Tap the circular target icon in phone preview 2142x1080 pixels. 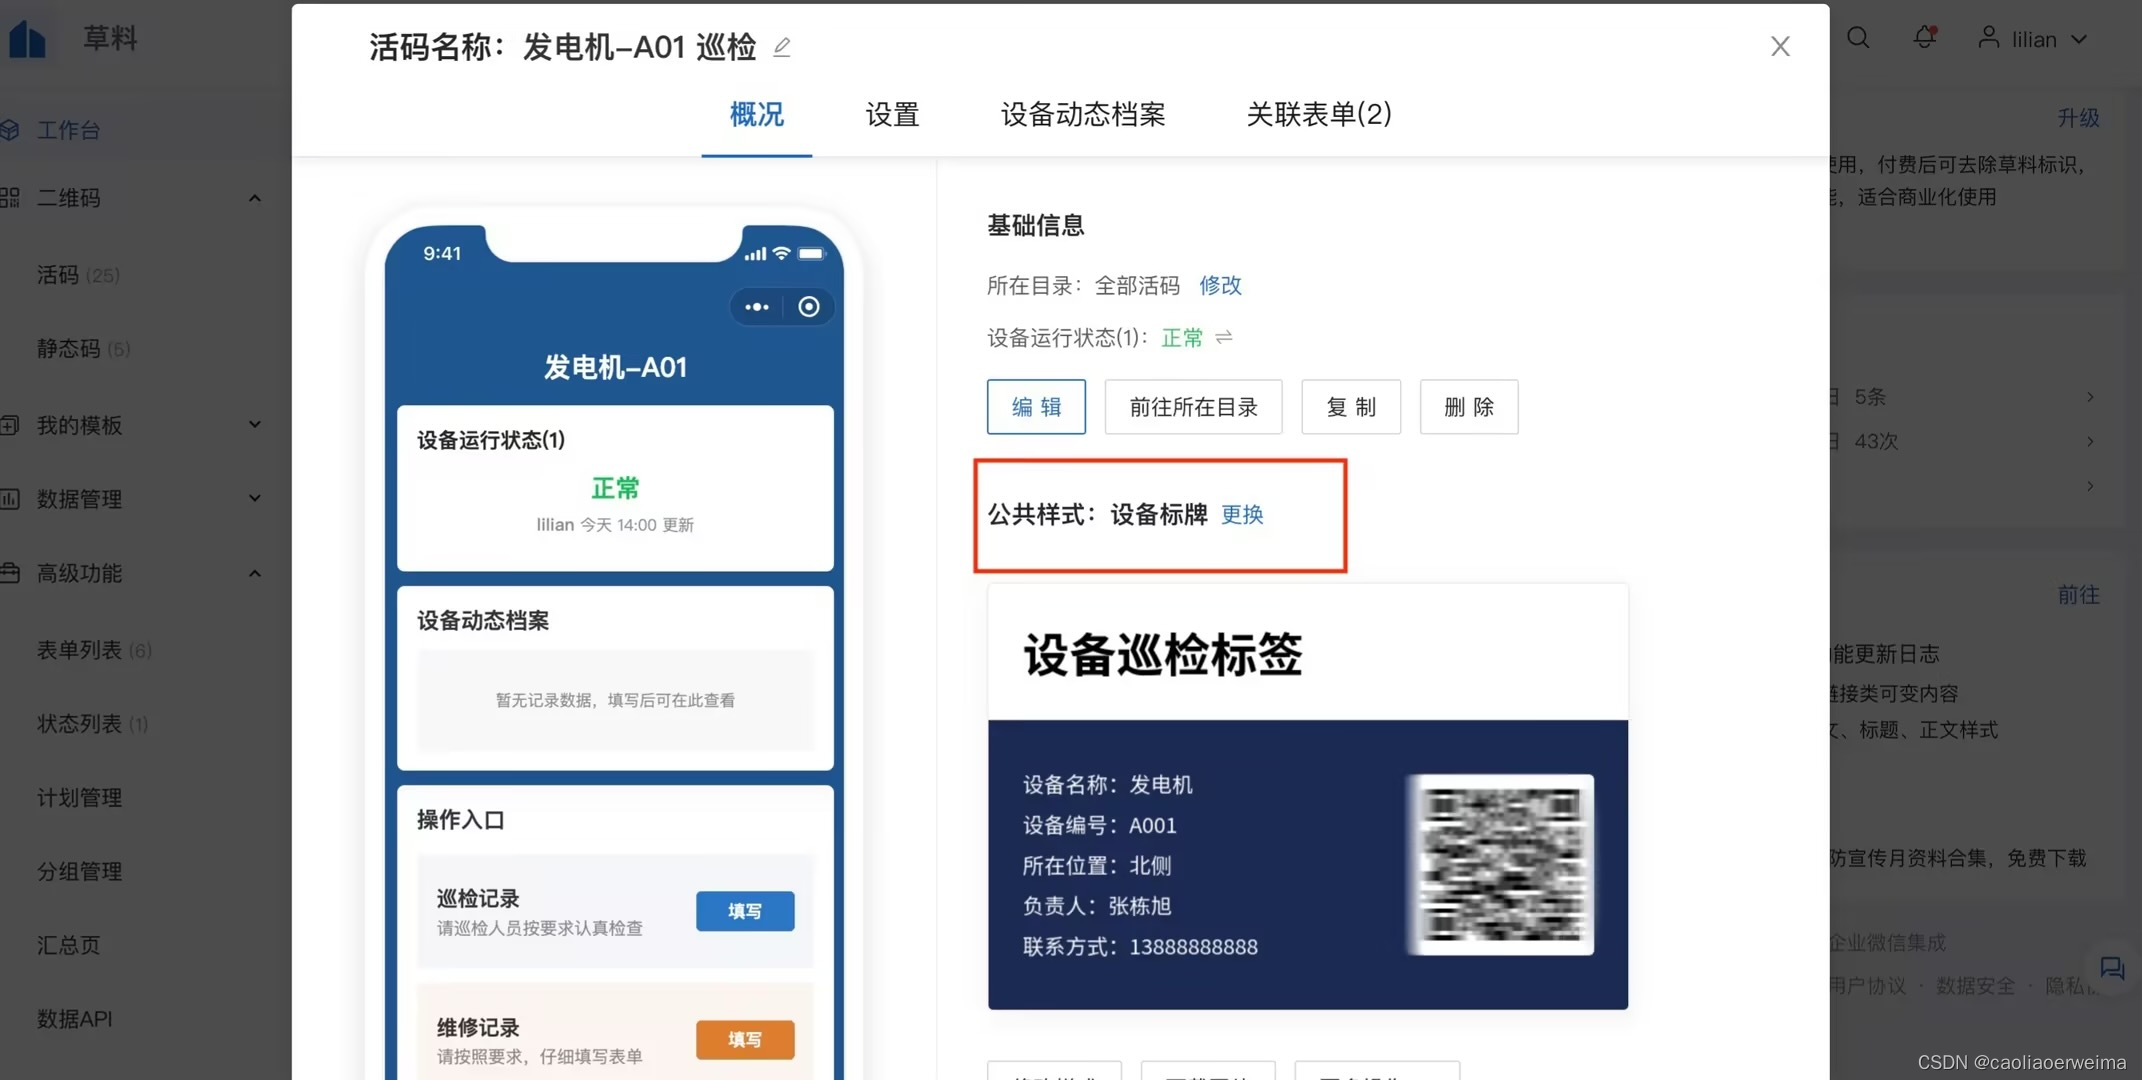point(809,307)
